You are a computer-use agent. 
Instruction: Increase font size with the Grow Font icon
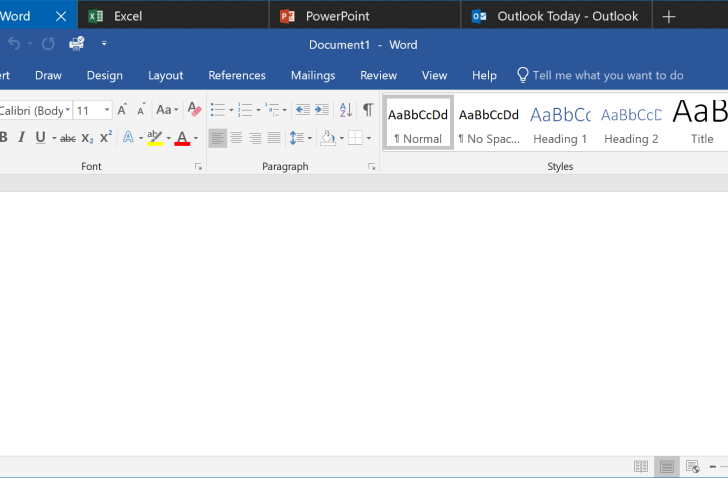[122, 110]
